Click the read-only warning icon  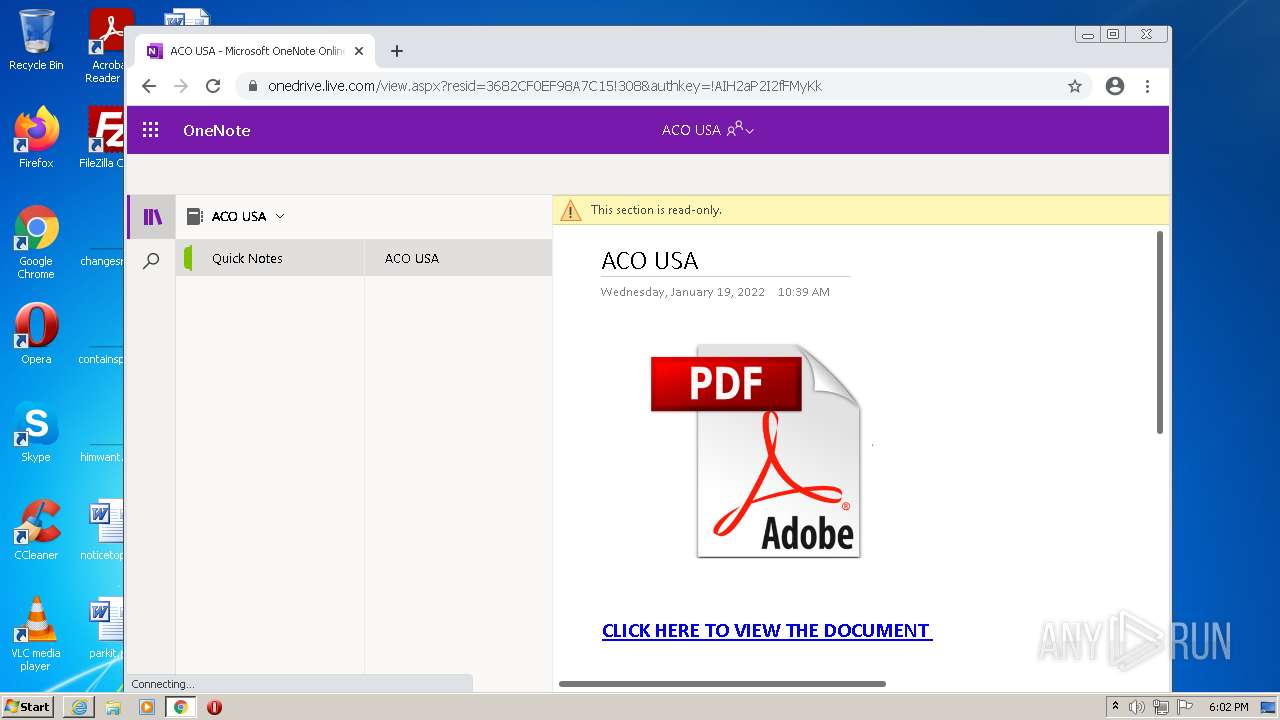[571, 210]
